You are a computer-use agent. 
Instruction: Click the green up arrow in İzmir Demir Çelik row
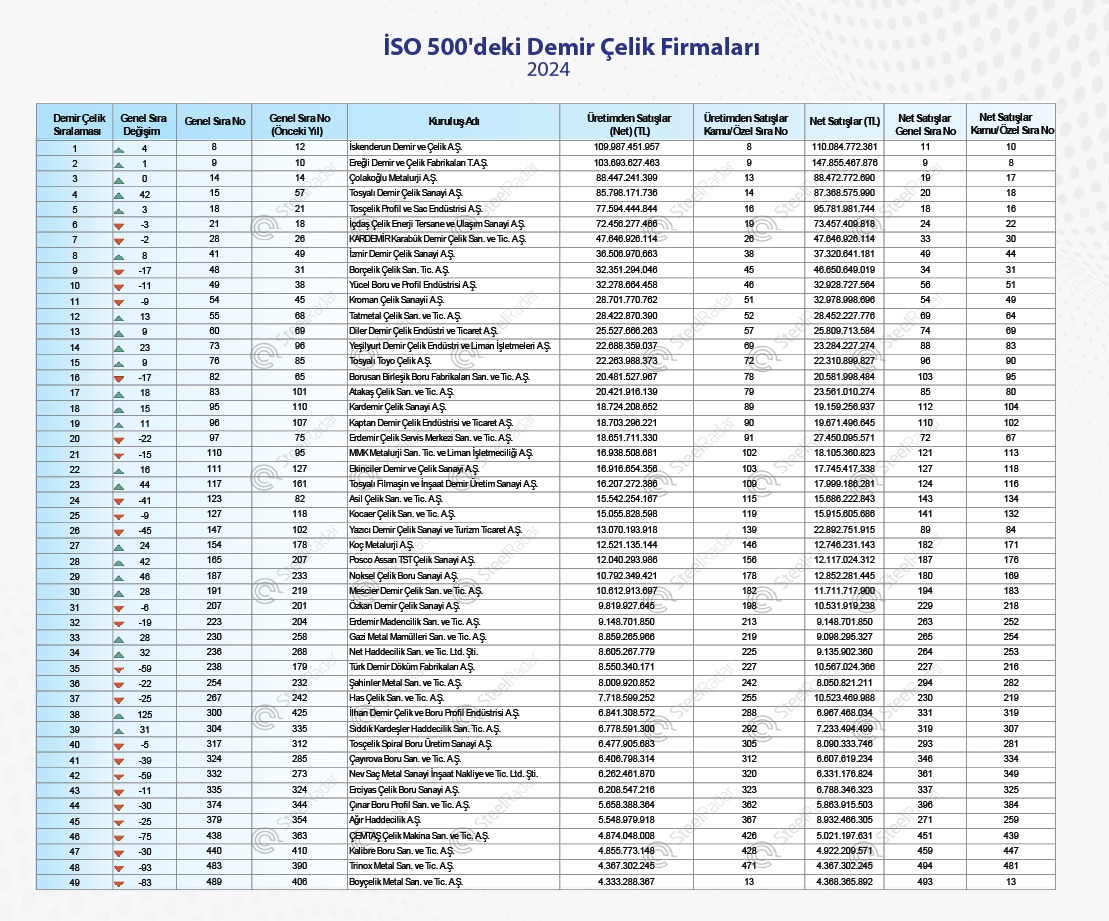point(119,257)
